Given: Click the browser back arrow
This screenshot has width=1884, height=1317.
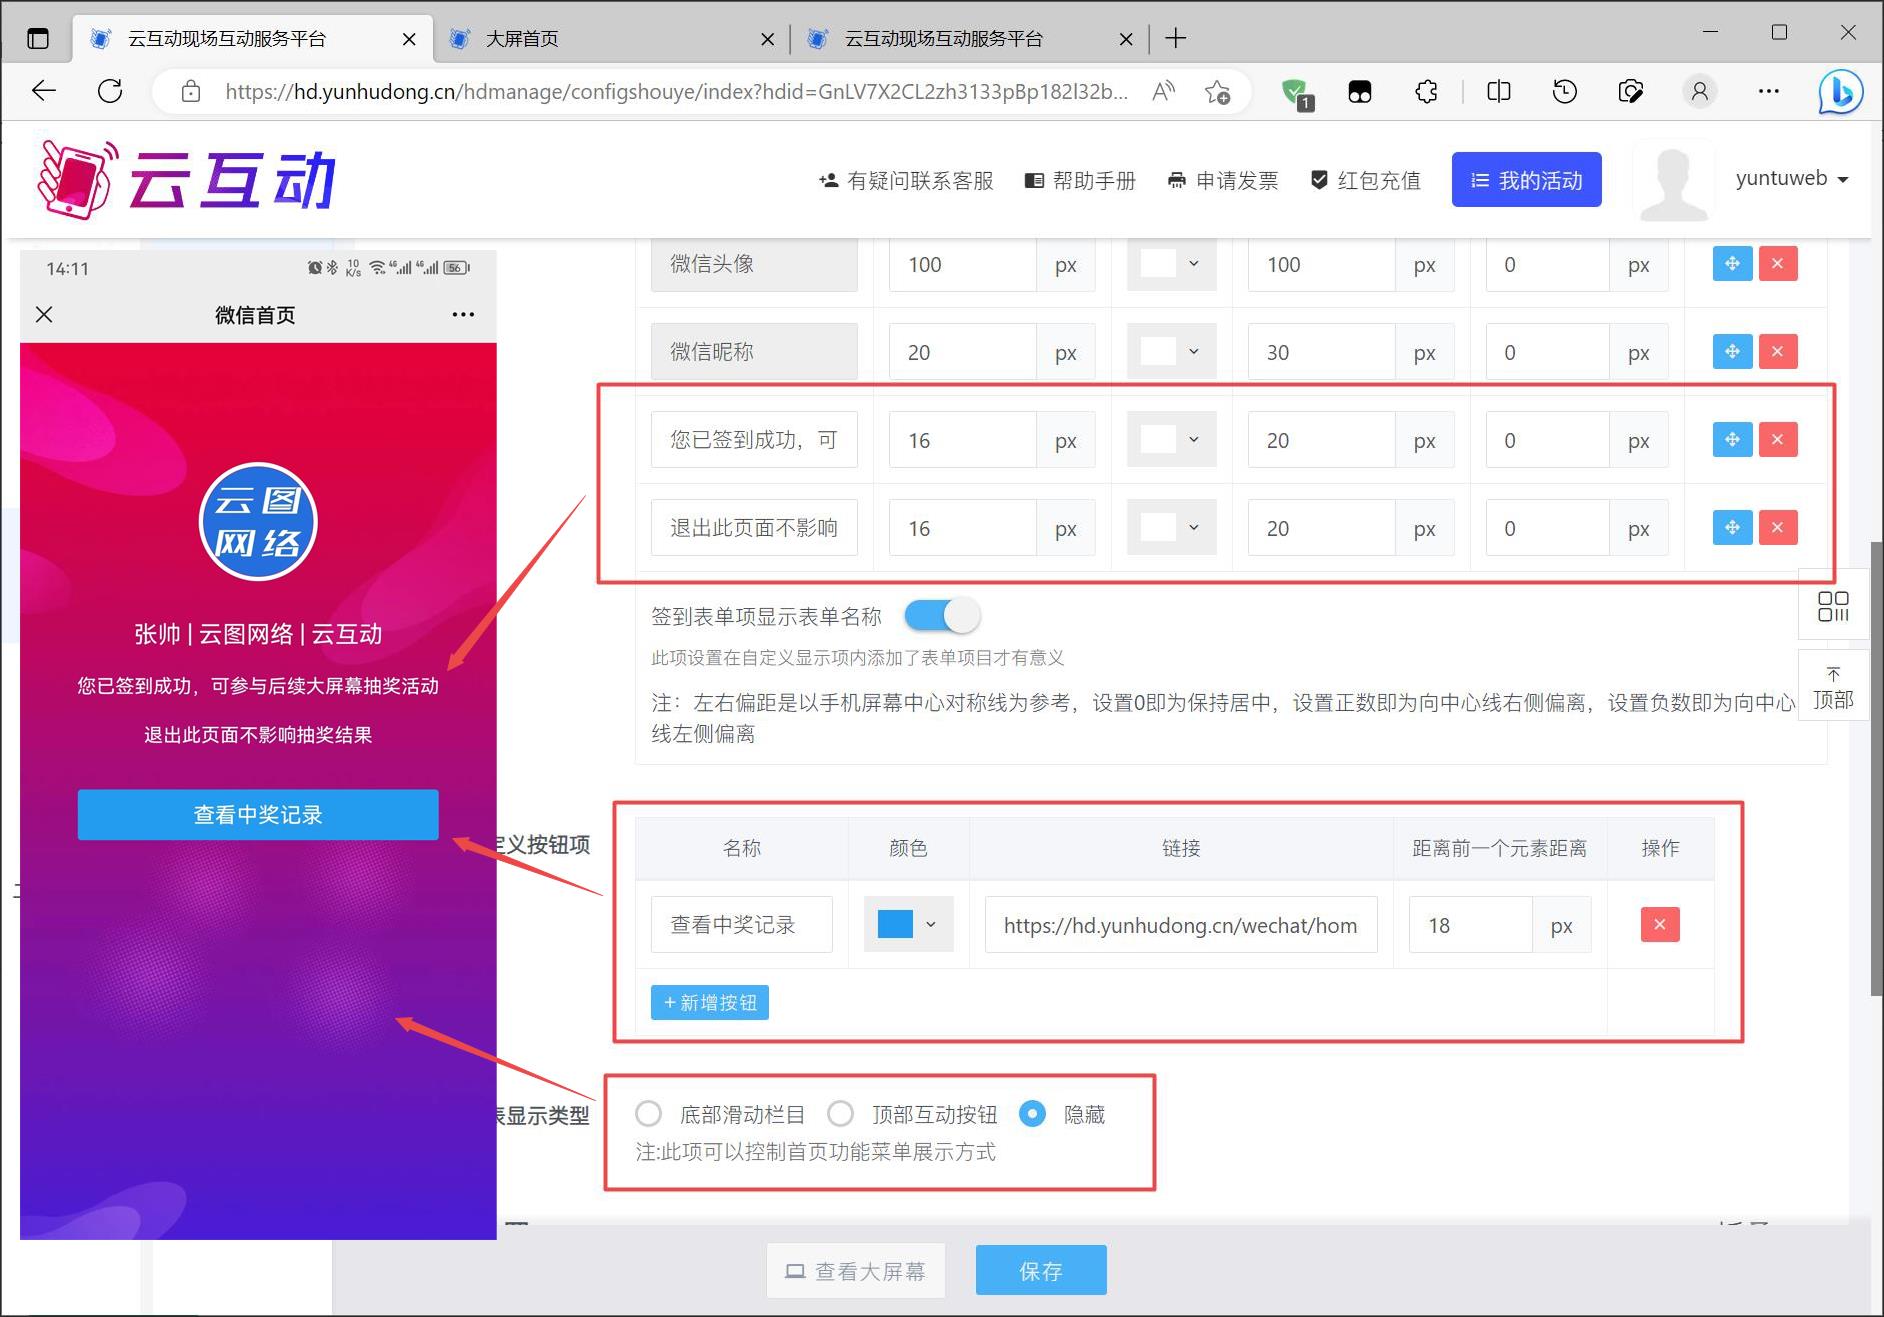Looking at the screenshot, I should [x=44, y=92].
